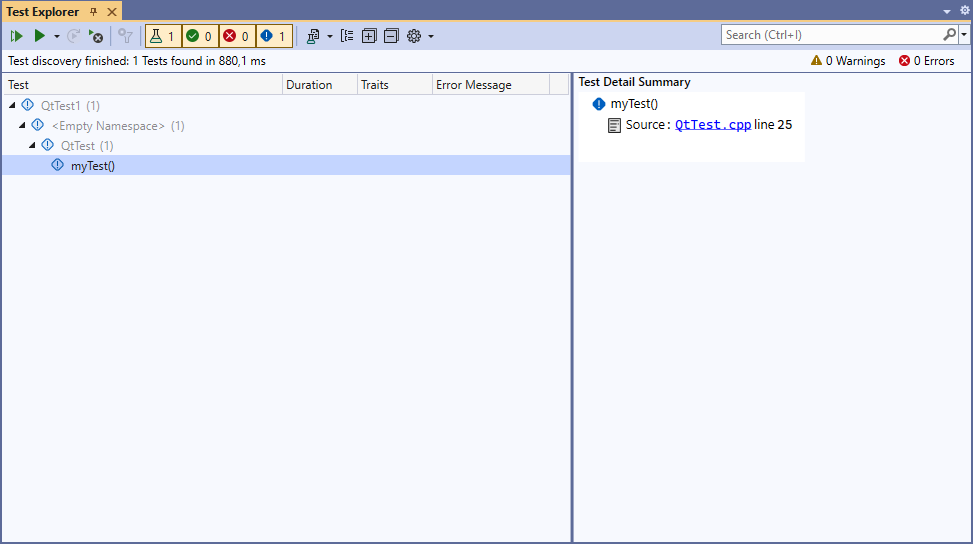Click the Run failed tests icon
The height and width of the screenshot is (544, 973).
point(96,36)
